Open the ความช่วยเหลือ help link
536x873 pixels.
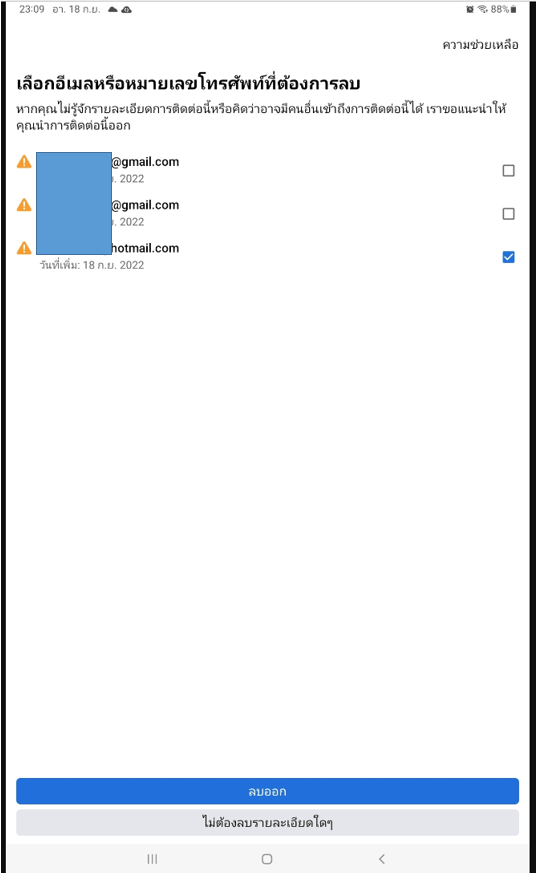tap(480, 45)
